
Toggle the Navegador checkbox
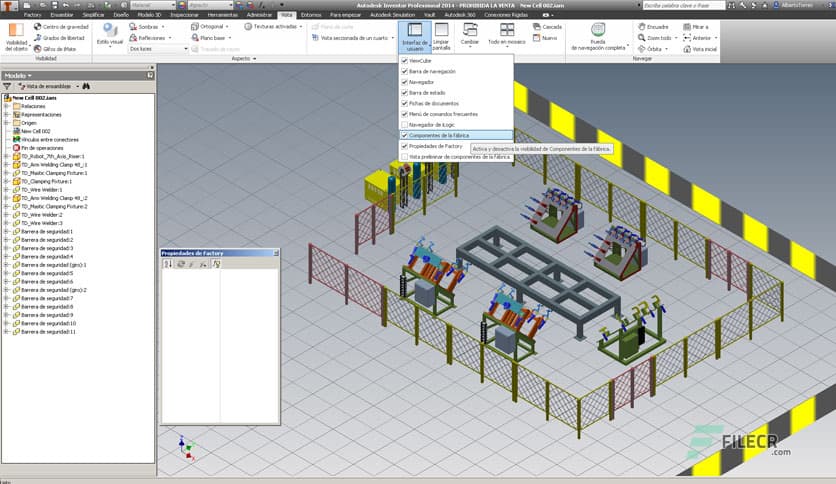405,82
